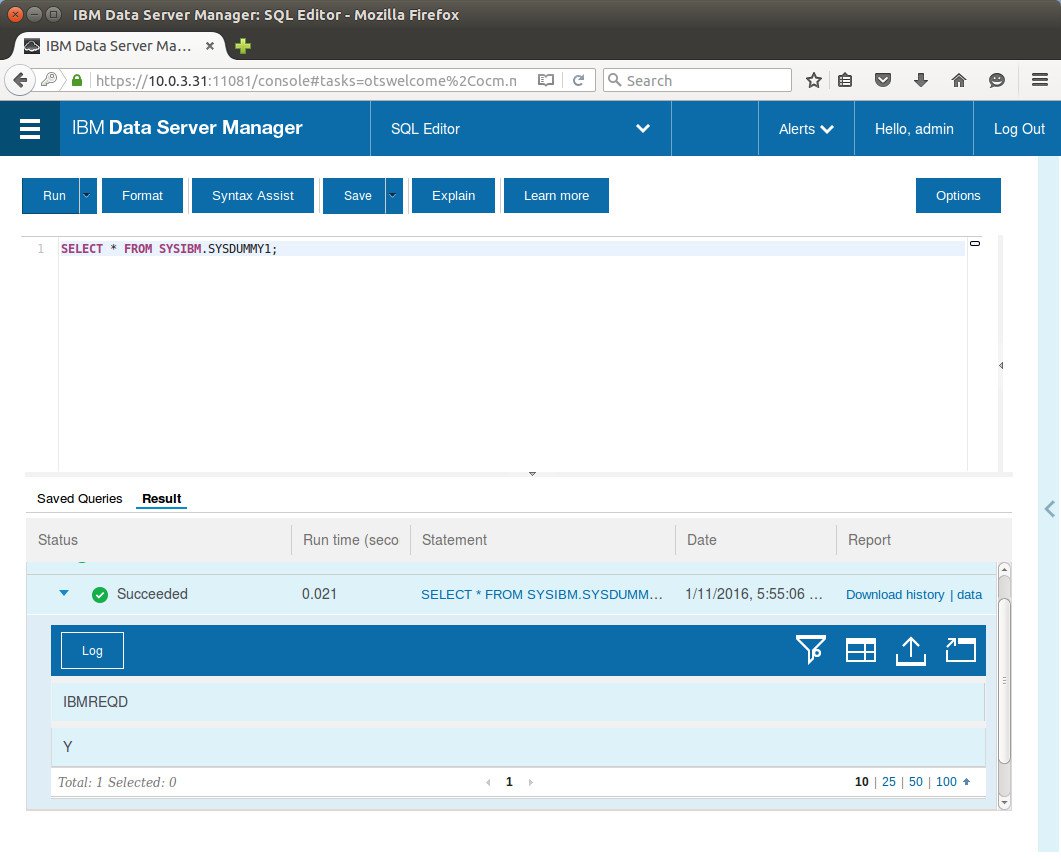Click the Run time column header
This screenshot has width=1061, height=860.
351,540
